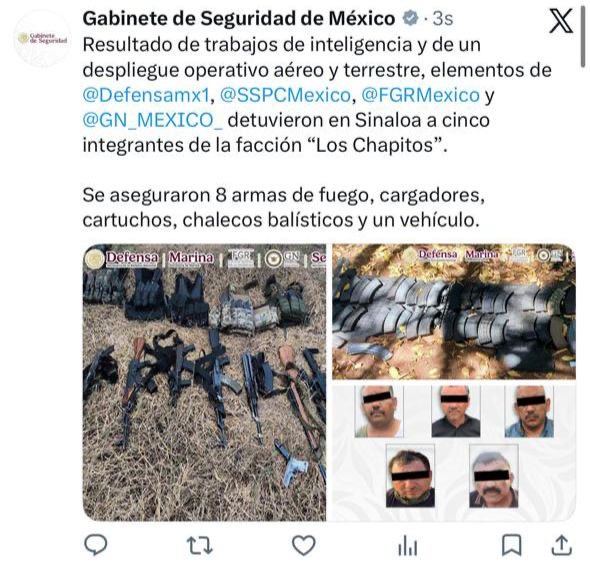Share the post with the upload arrow icon

pos(561,545)
